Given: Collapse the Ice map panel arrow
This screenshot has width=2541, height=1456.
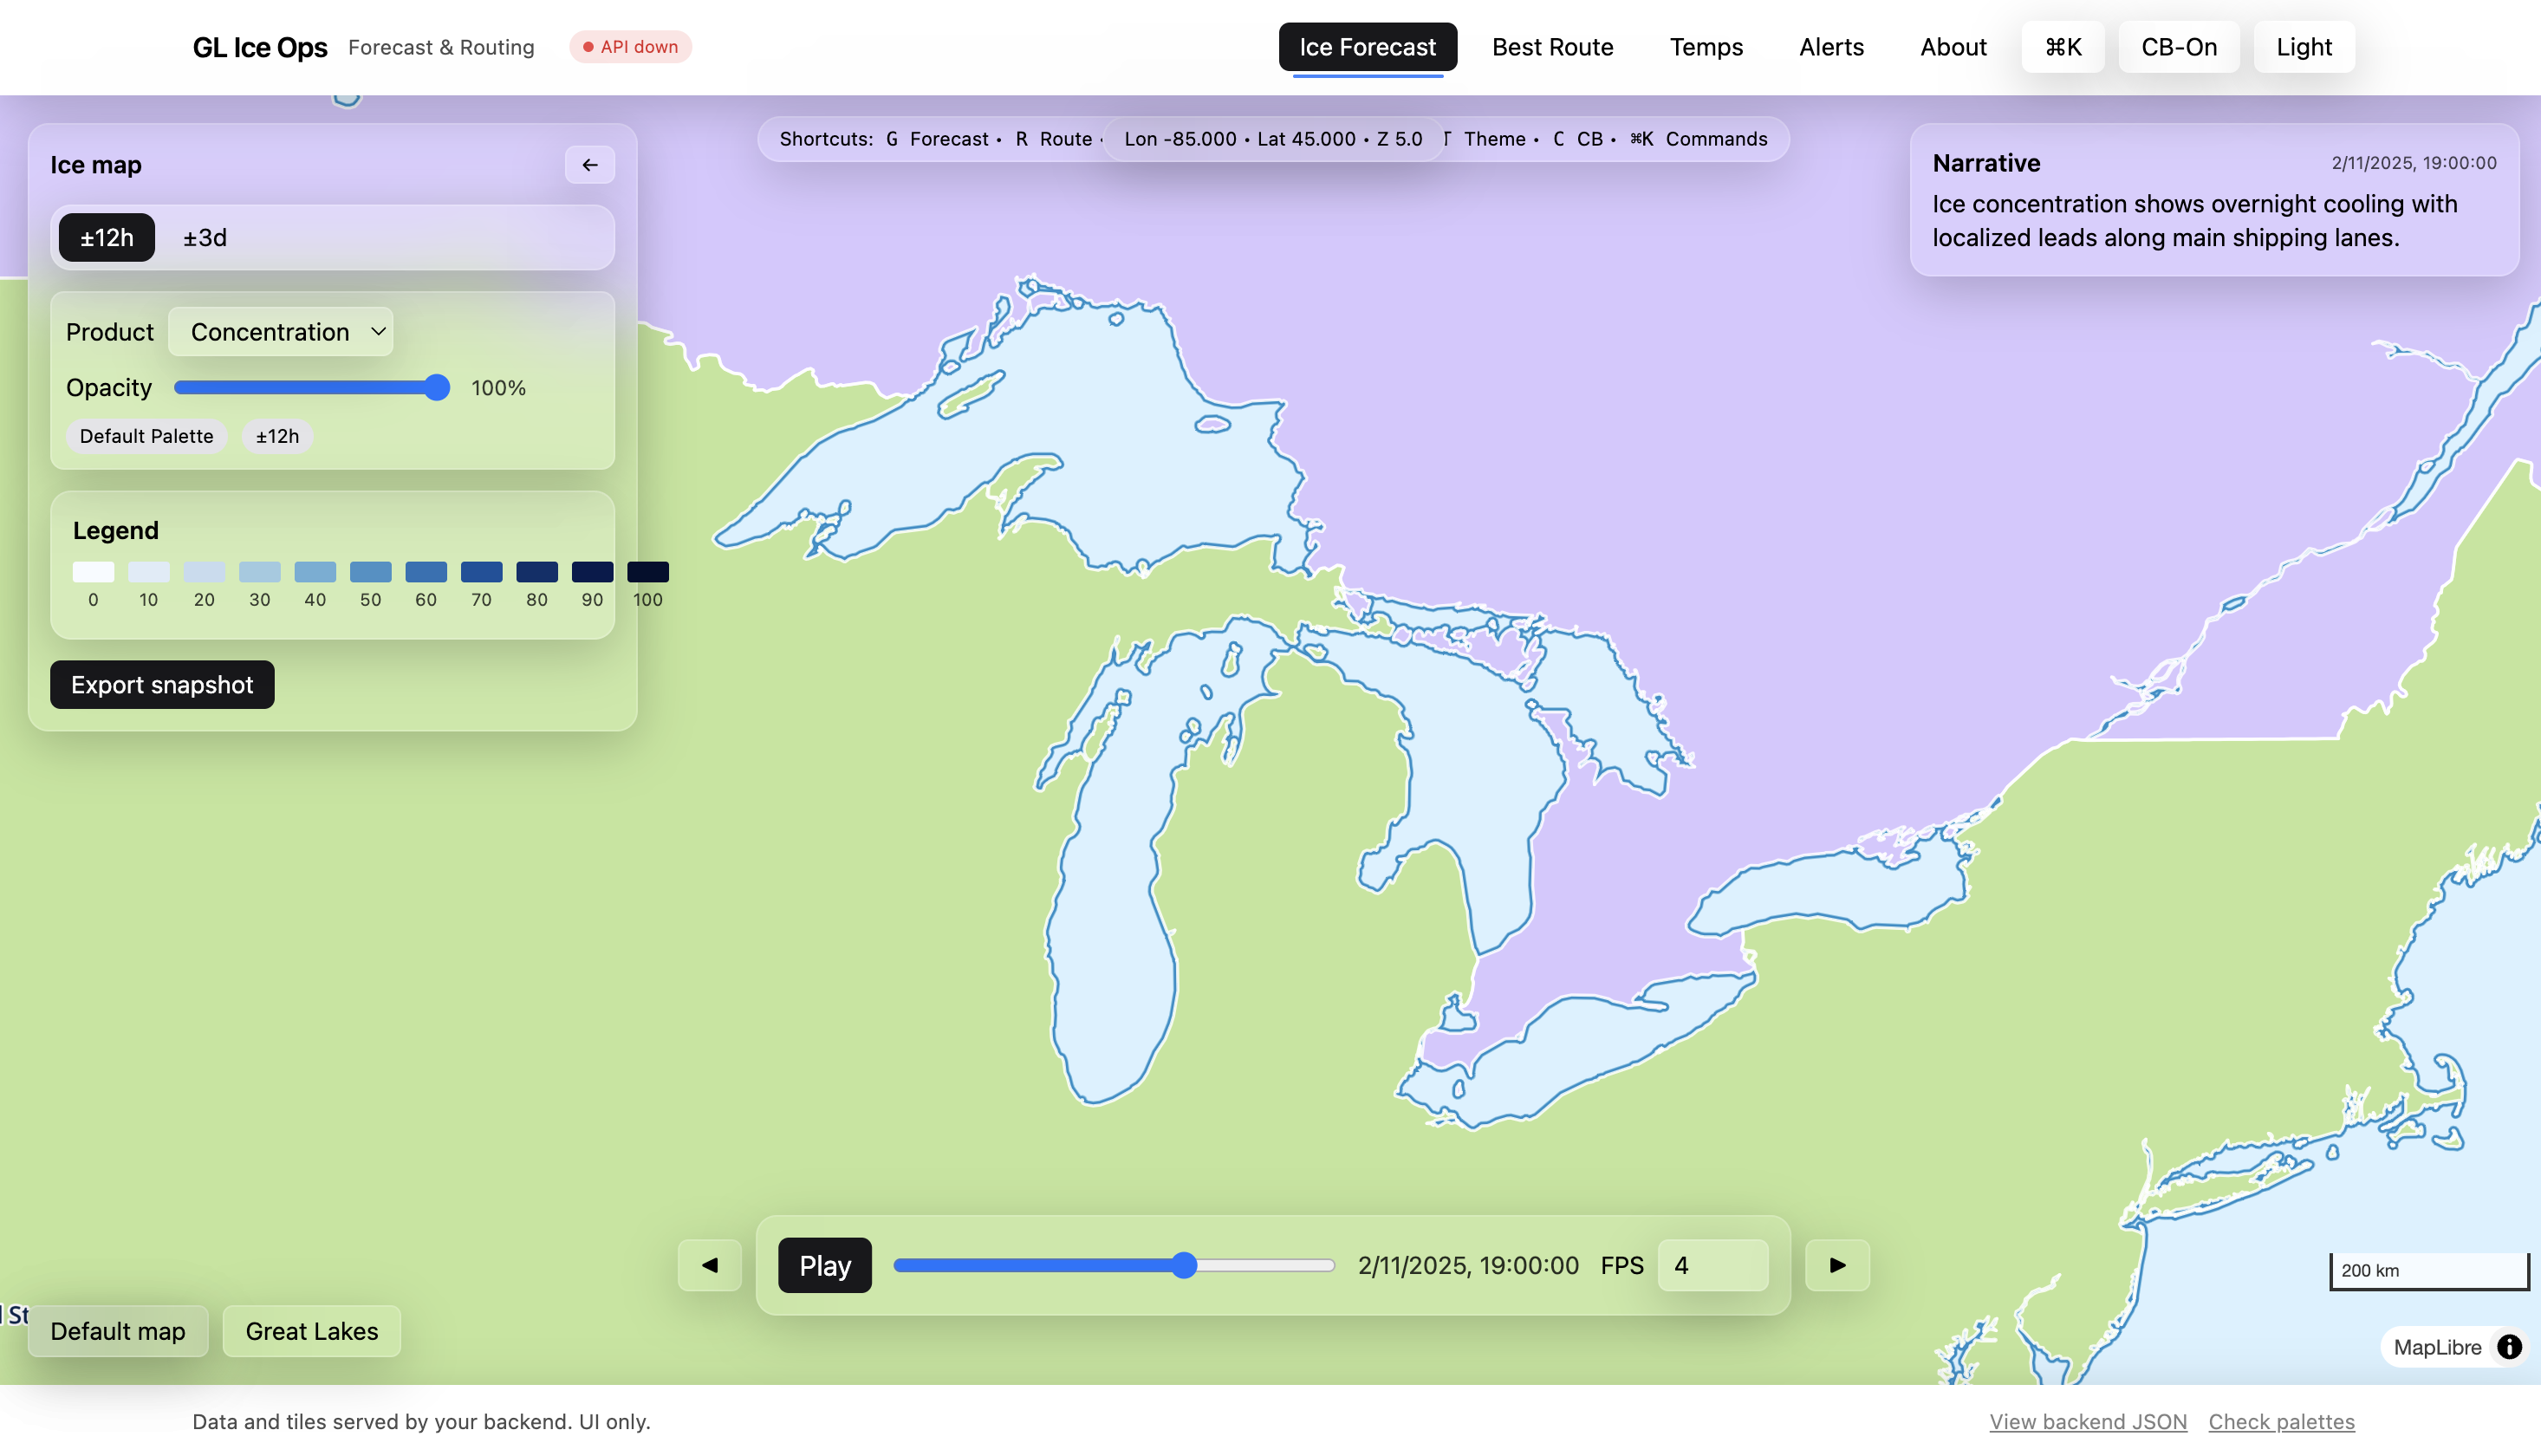Looking at the screenshot, I should coord(589,165).
